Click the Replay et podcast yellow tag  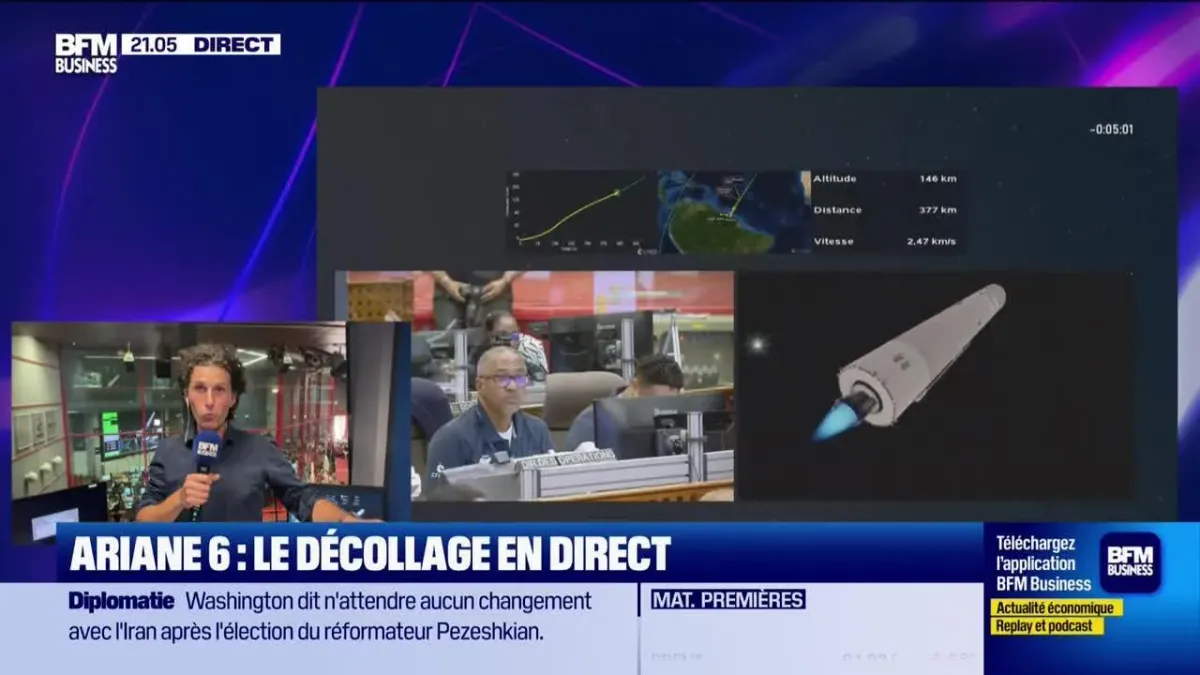(1047, 626)
